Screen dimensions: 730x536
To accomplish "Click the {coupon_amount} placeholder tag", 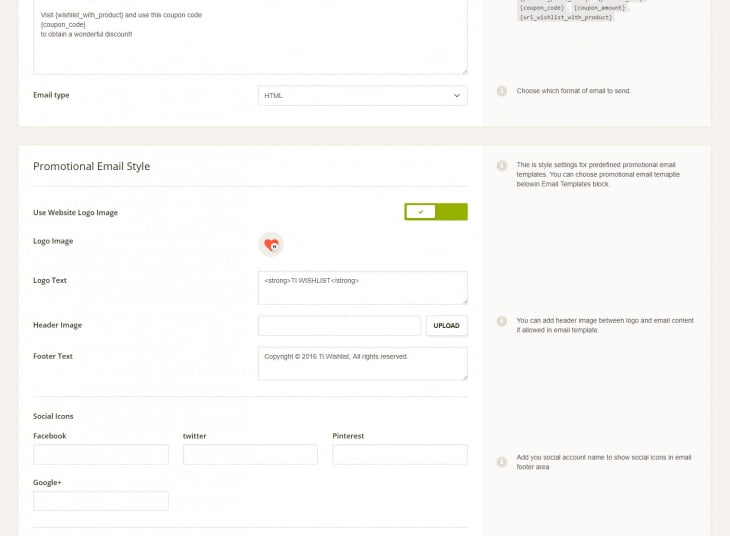I will pyautogui.click(x=599, y=8).
